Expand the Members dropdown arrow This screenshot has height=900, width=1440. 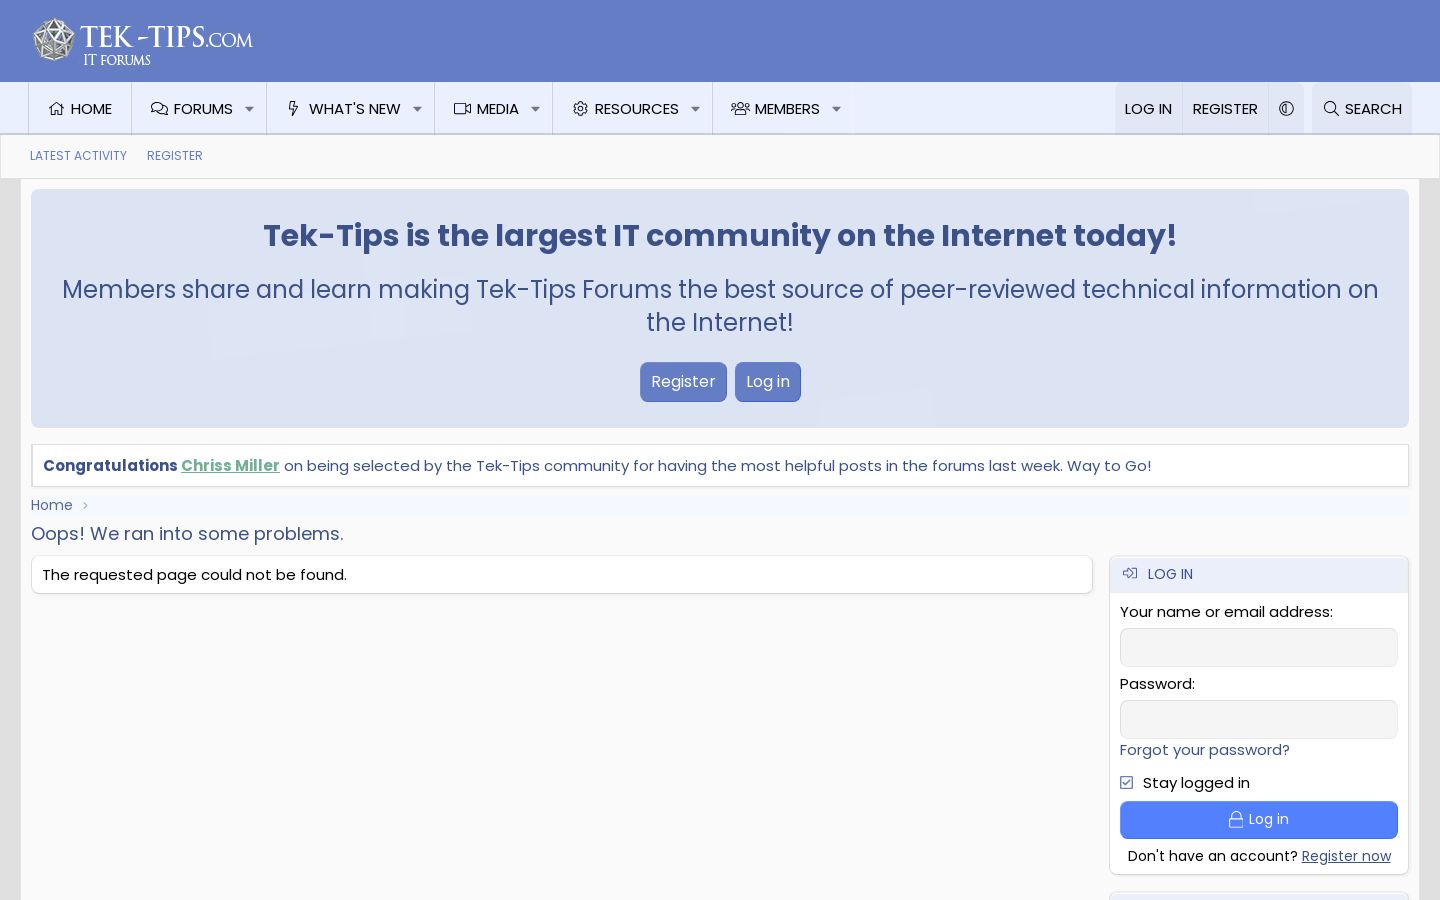(x=837, y=109)
